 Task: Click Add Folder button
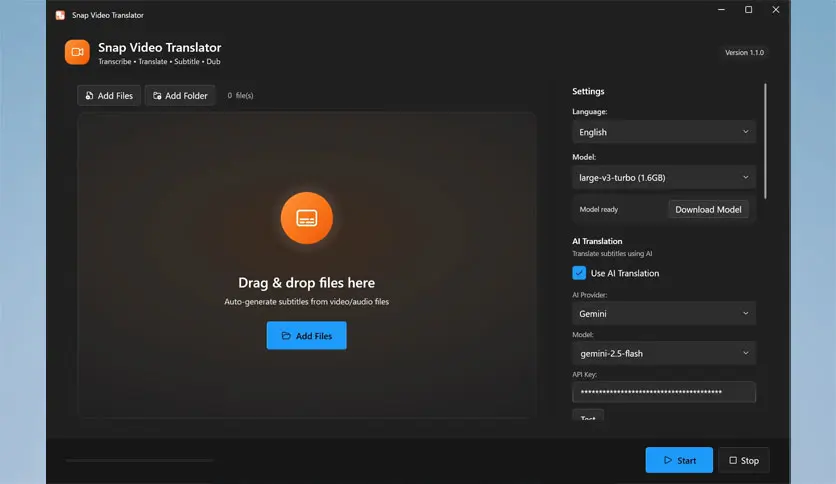180,95
